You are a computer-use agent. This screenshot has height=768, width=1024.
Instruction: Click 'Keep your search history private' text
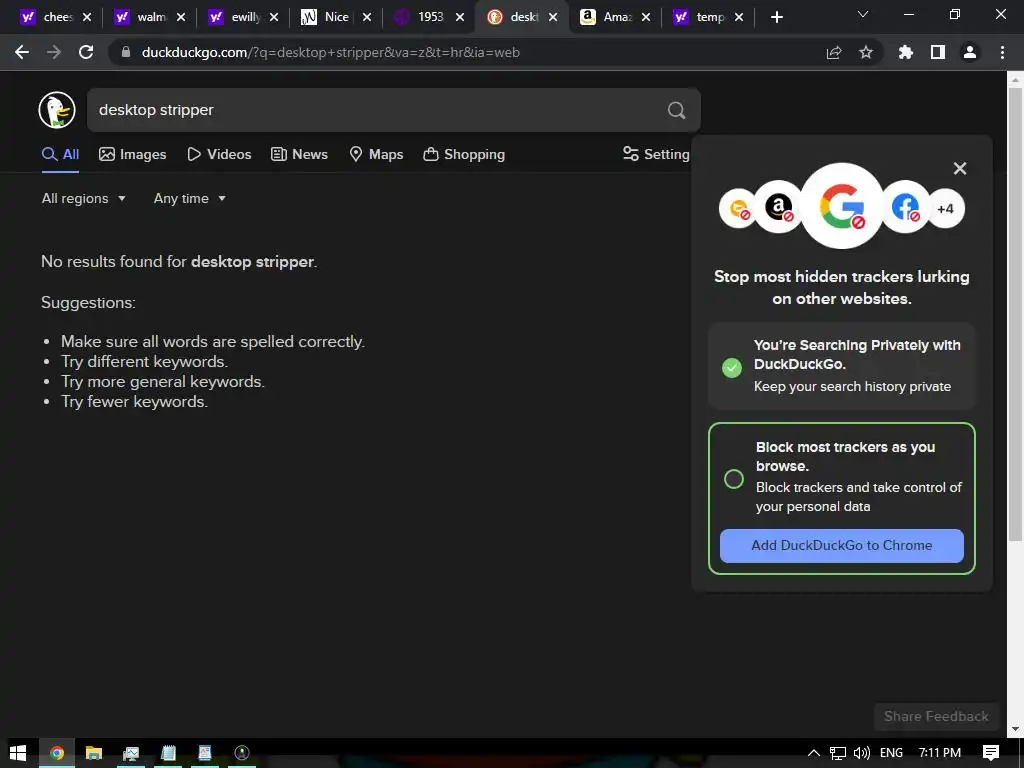852,387
